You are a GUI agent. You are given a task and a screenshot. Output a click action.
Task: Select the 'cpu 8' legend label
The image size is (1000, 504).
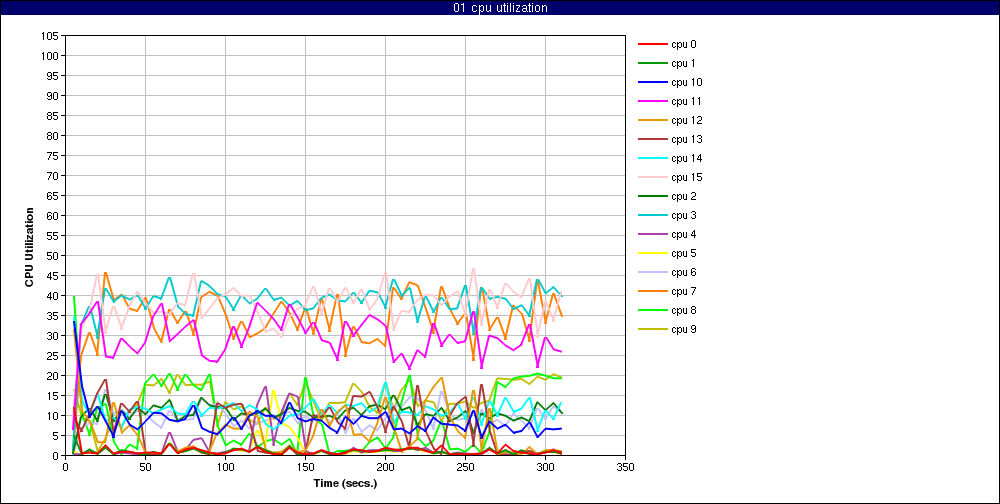[683, 310]
